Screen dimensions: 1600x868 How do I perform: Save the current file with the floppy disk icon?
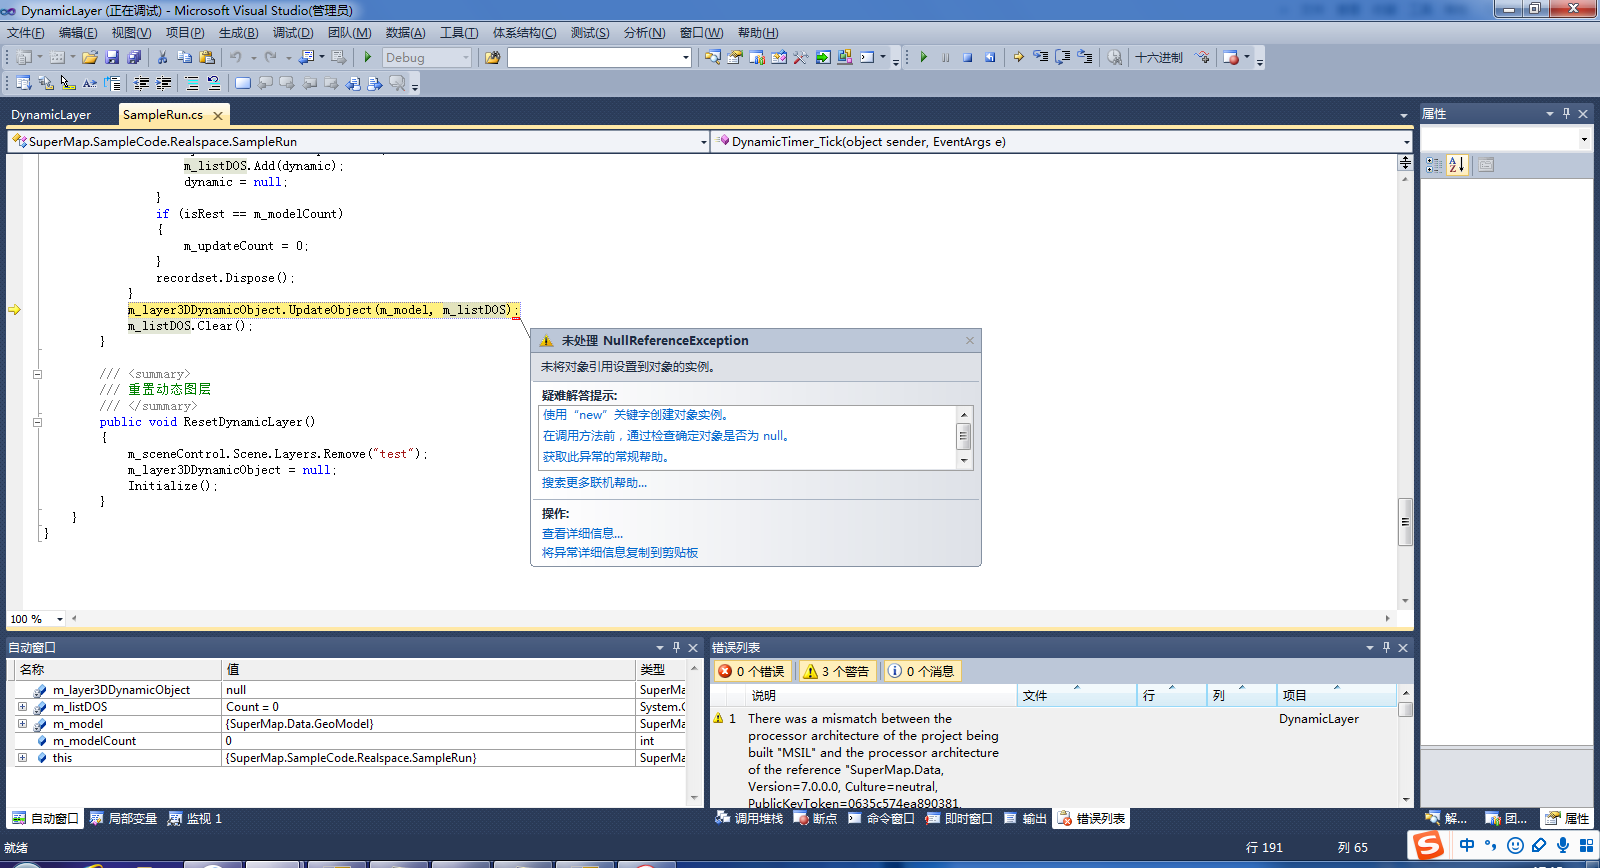(112, 58)
